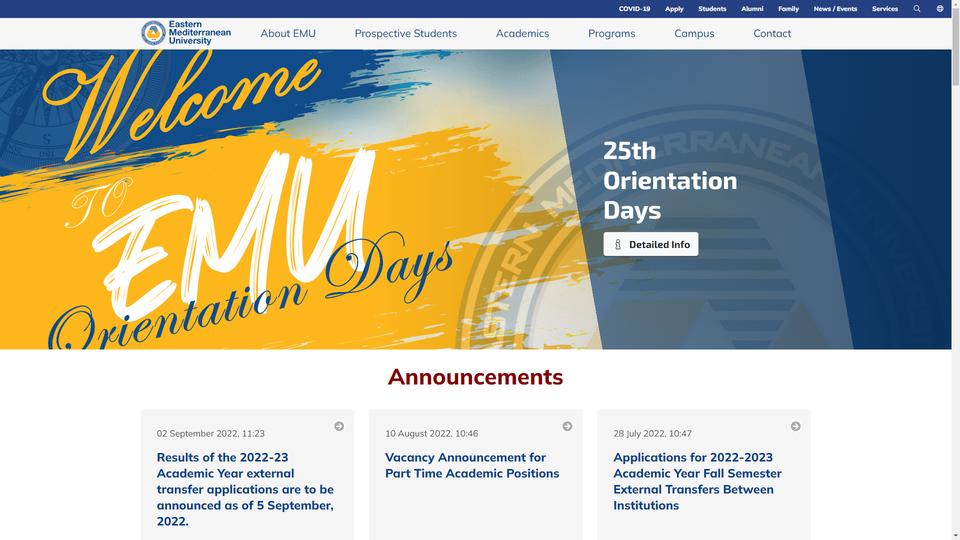Open arrow icon on 10 August announcement
Screen dimensions: 960x540
568,426
